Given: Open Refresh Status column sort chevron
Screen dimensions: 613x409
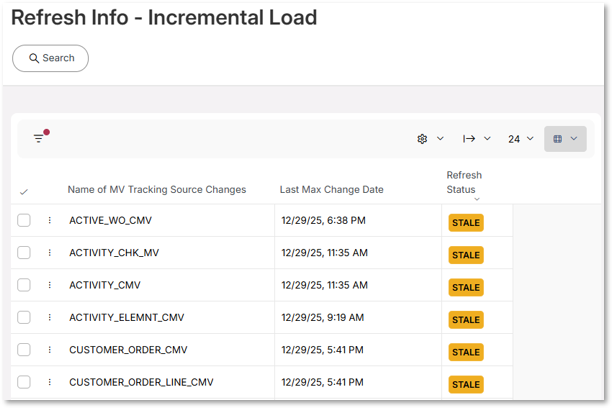Looking at the screenshot, I should point(477,199).
